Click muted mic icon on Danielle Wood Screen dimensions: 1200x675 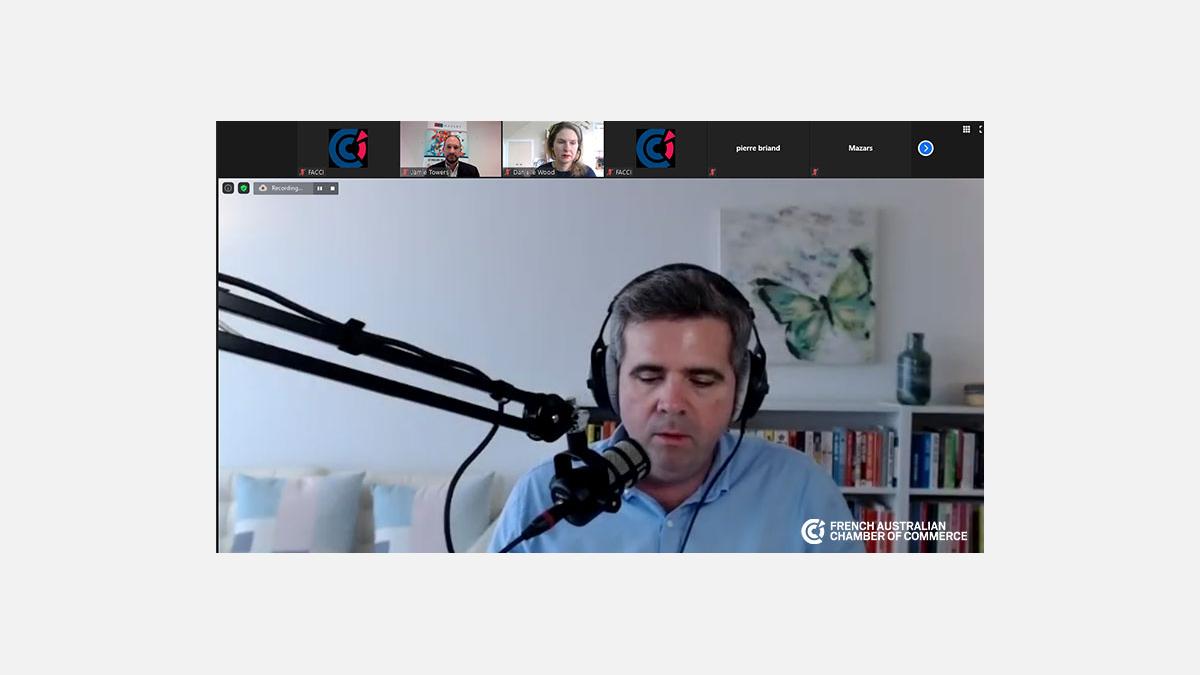click(508, 172)
